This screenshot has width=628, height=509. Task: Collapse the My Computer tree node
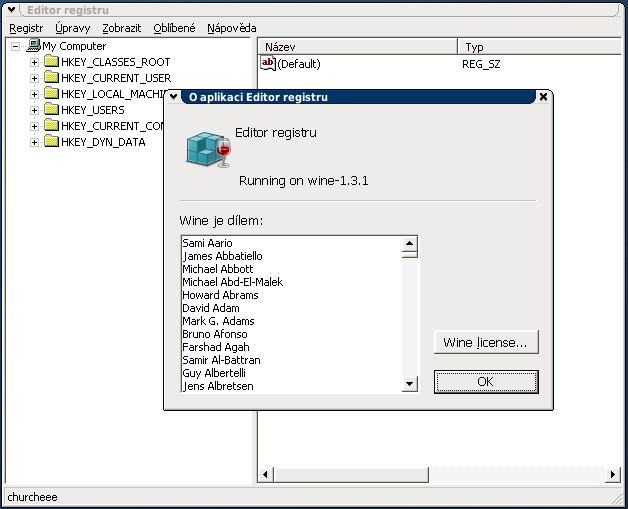(15, 46)
